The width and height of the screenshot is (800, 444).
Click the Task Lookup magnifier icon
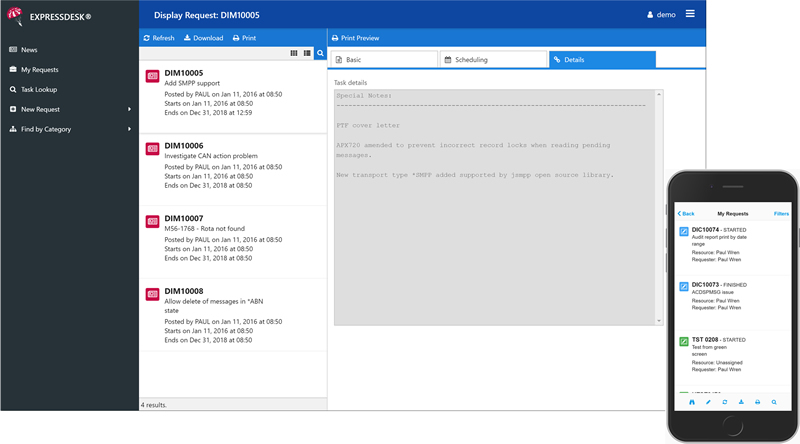click(x=13, y=89)
